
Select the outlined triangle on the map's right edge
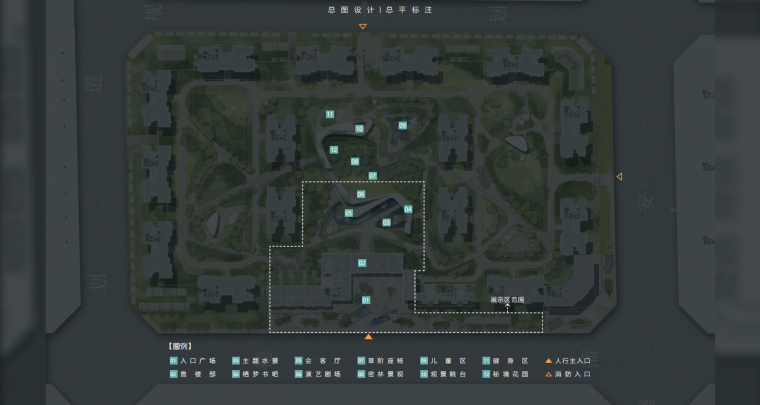pos(619,177)
